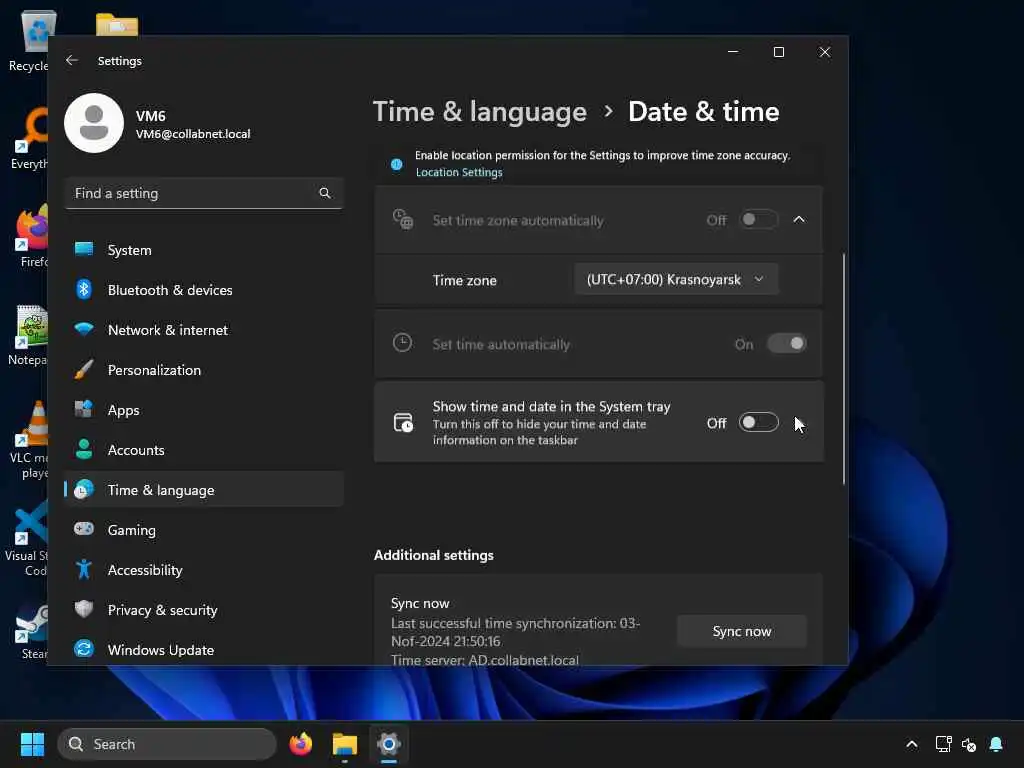
Task: Open Network & internet category
Action: point(204,329)
